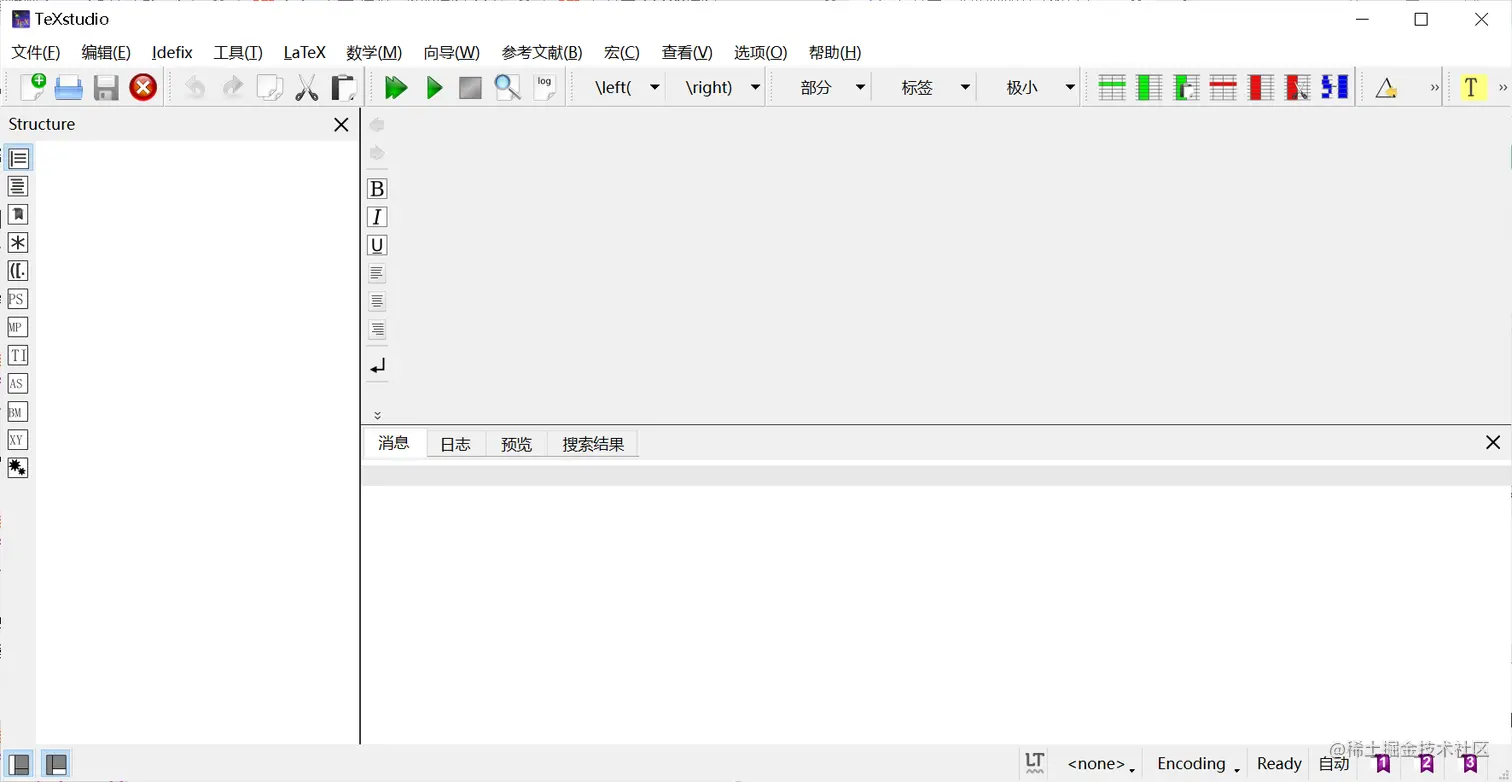Image resolution: width=1512 pixels, height=782 pixels.
Task: Align table columns with blue icon
Action: 1334,88
